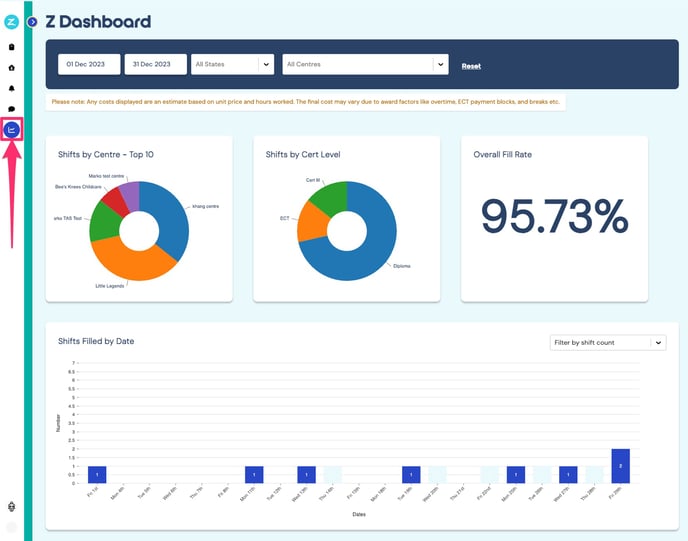The height and width of the screenshot is (541, 688).
Task: Go to the home icon in sidebar
Action: click(12, 68)
